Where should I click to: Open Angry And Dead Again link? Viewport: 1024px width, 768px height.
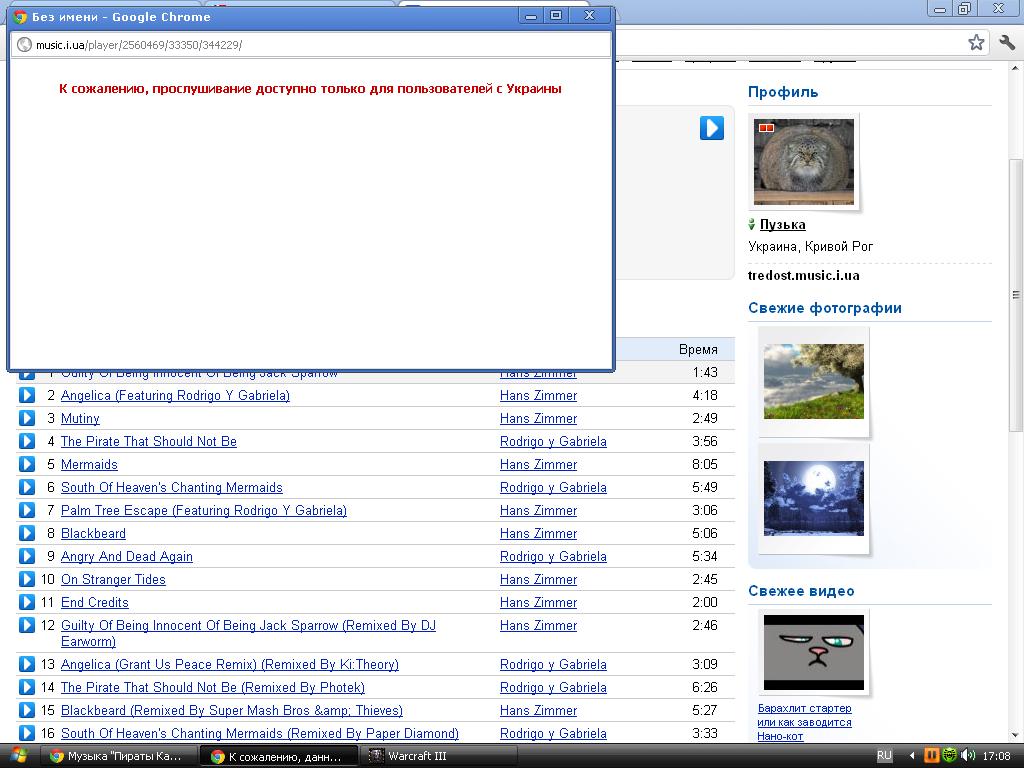click(127, 556)
